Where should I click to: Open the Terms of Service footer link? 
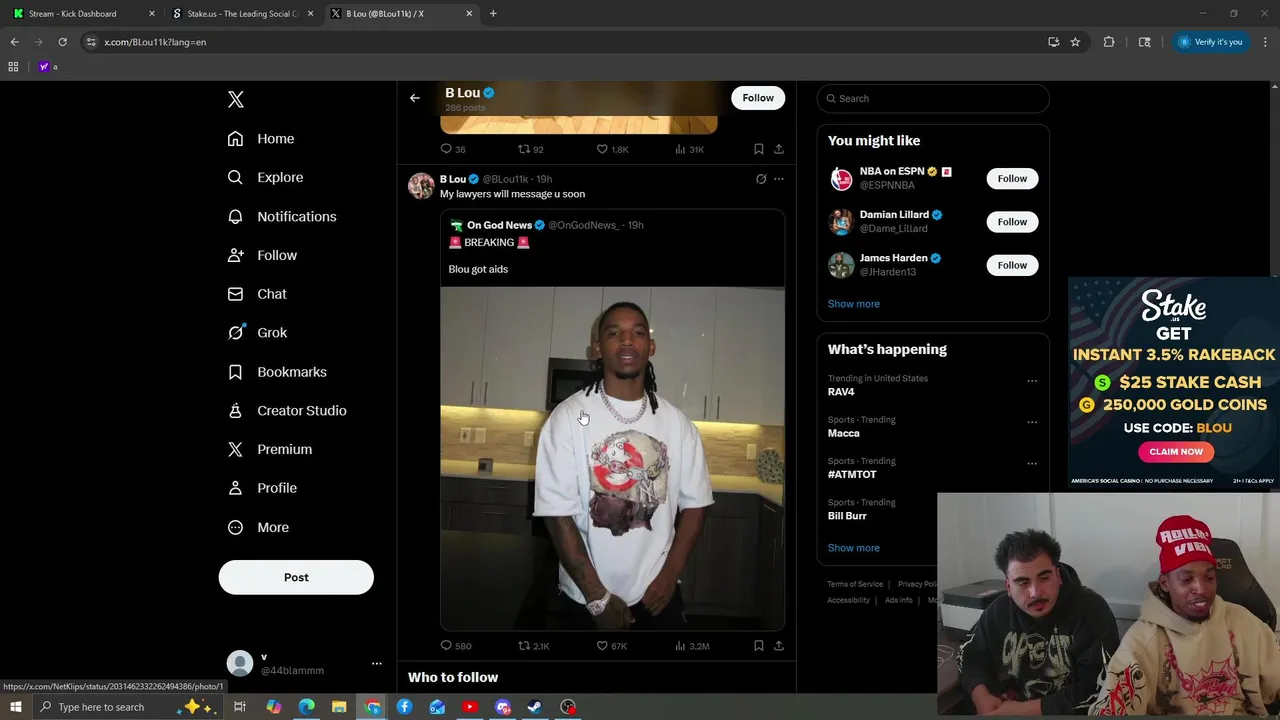click(855, 584)
